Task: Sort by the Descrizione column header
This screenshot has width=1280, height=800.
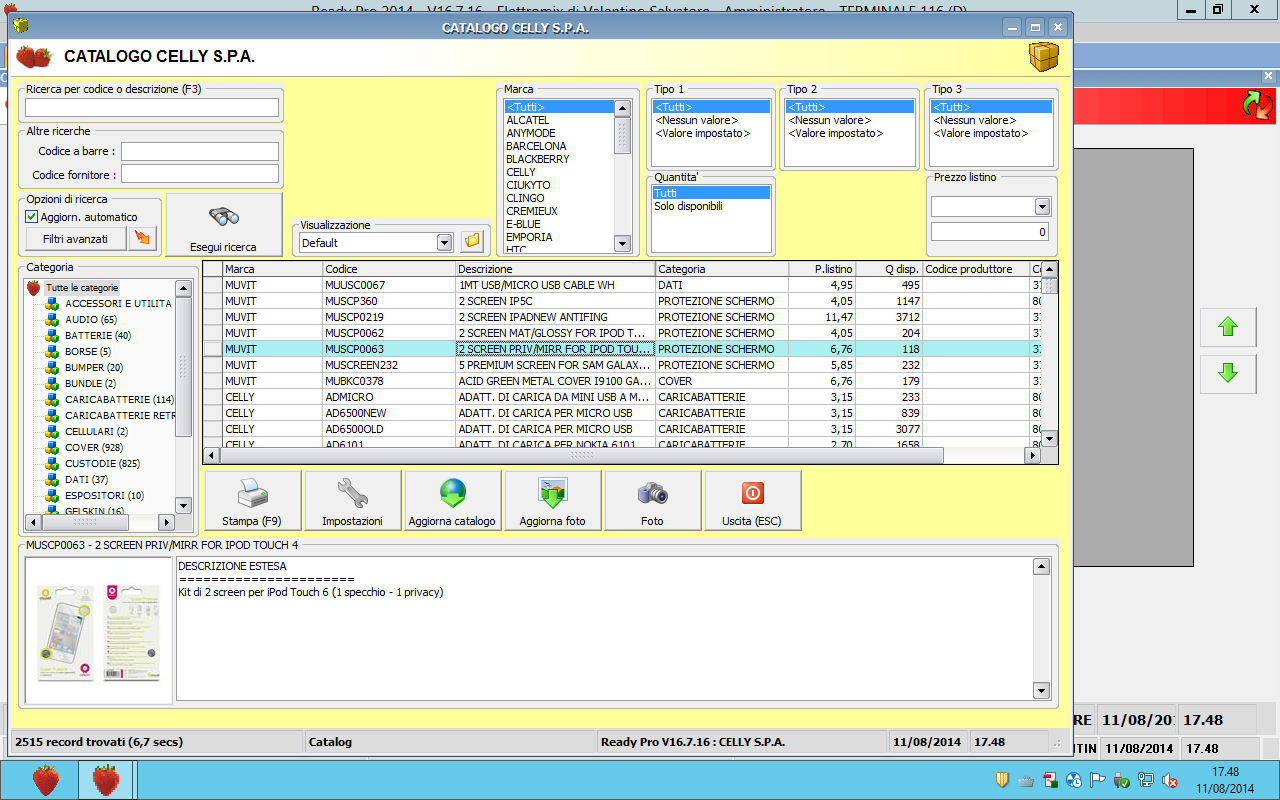Action: 555,269
